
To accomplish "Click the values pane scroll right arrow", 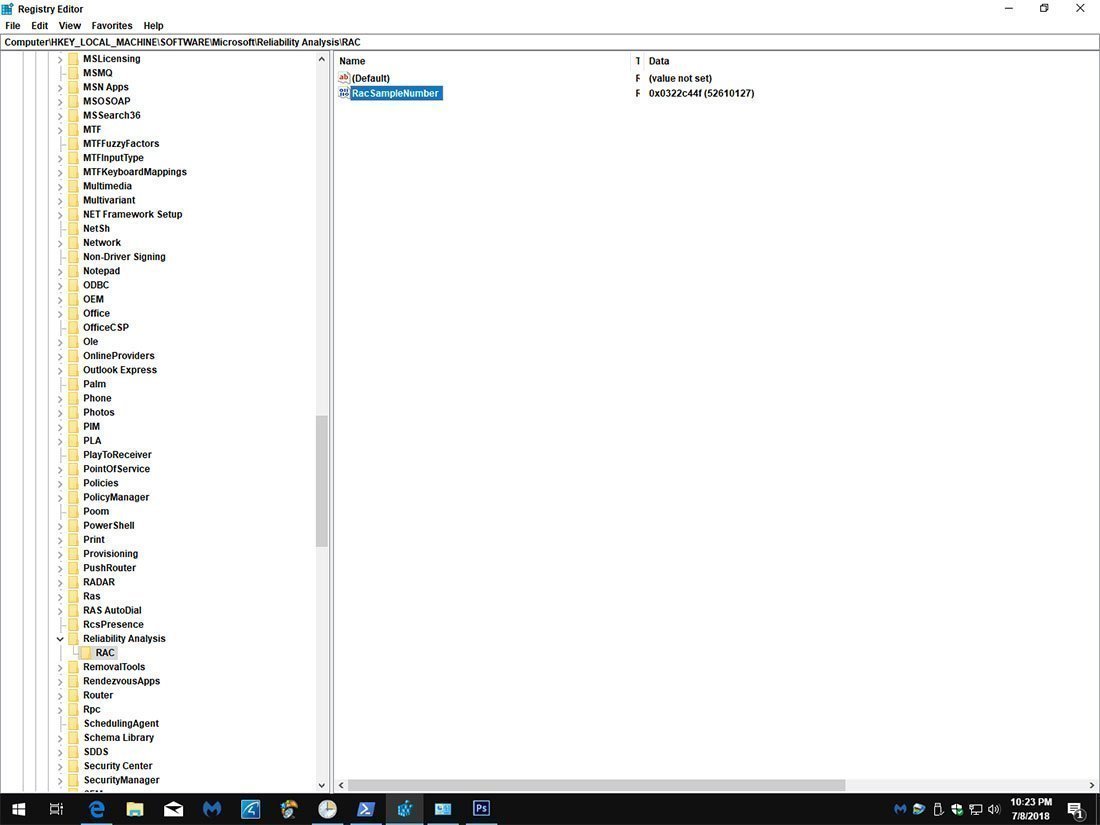I will (x=1092, y=786).
